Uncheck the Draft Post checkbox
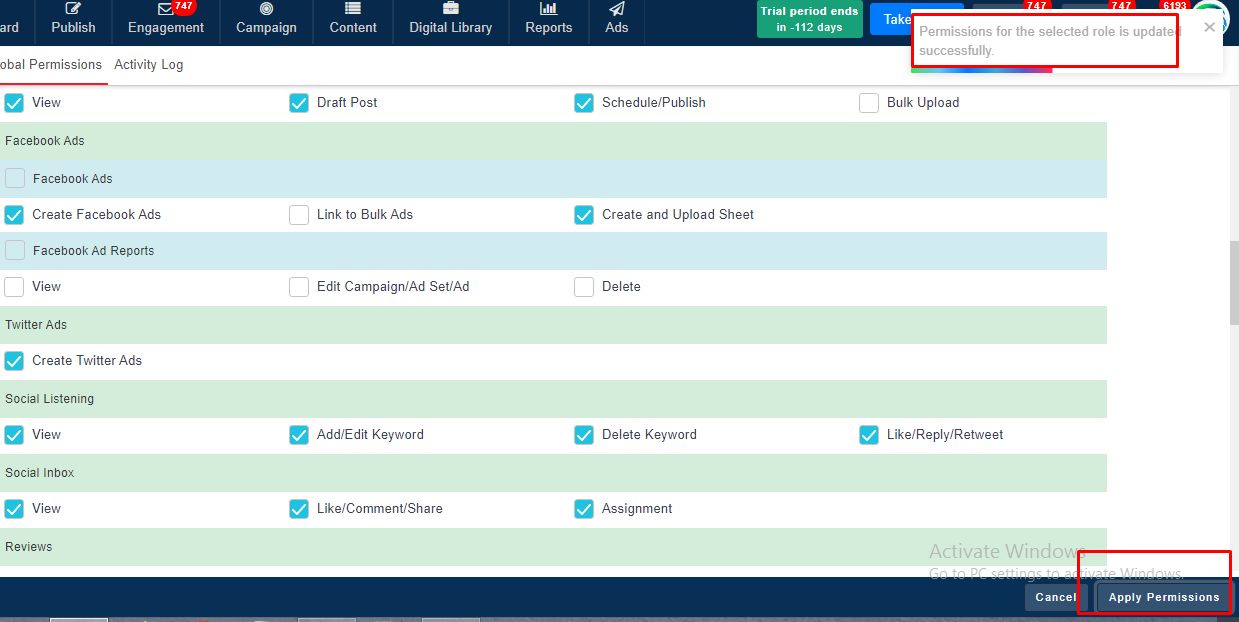The height and width of the screenshot is (622, 1239). point(299,103)
